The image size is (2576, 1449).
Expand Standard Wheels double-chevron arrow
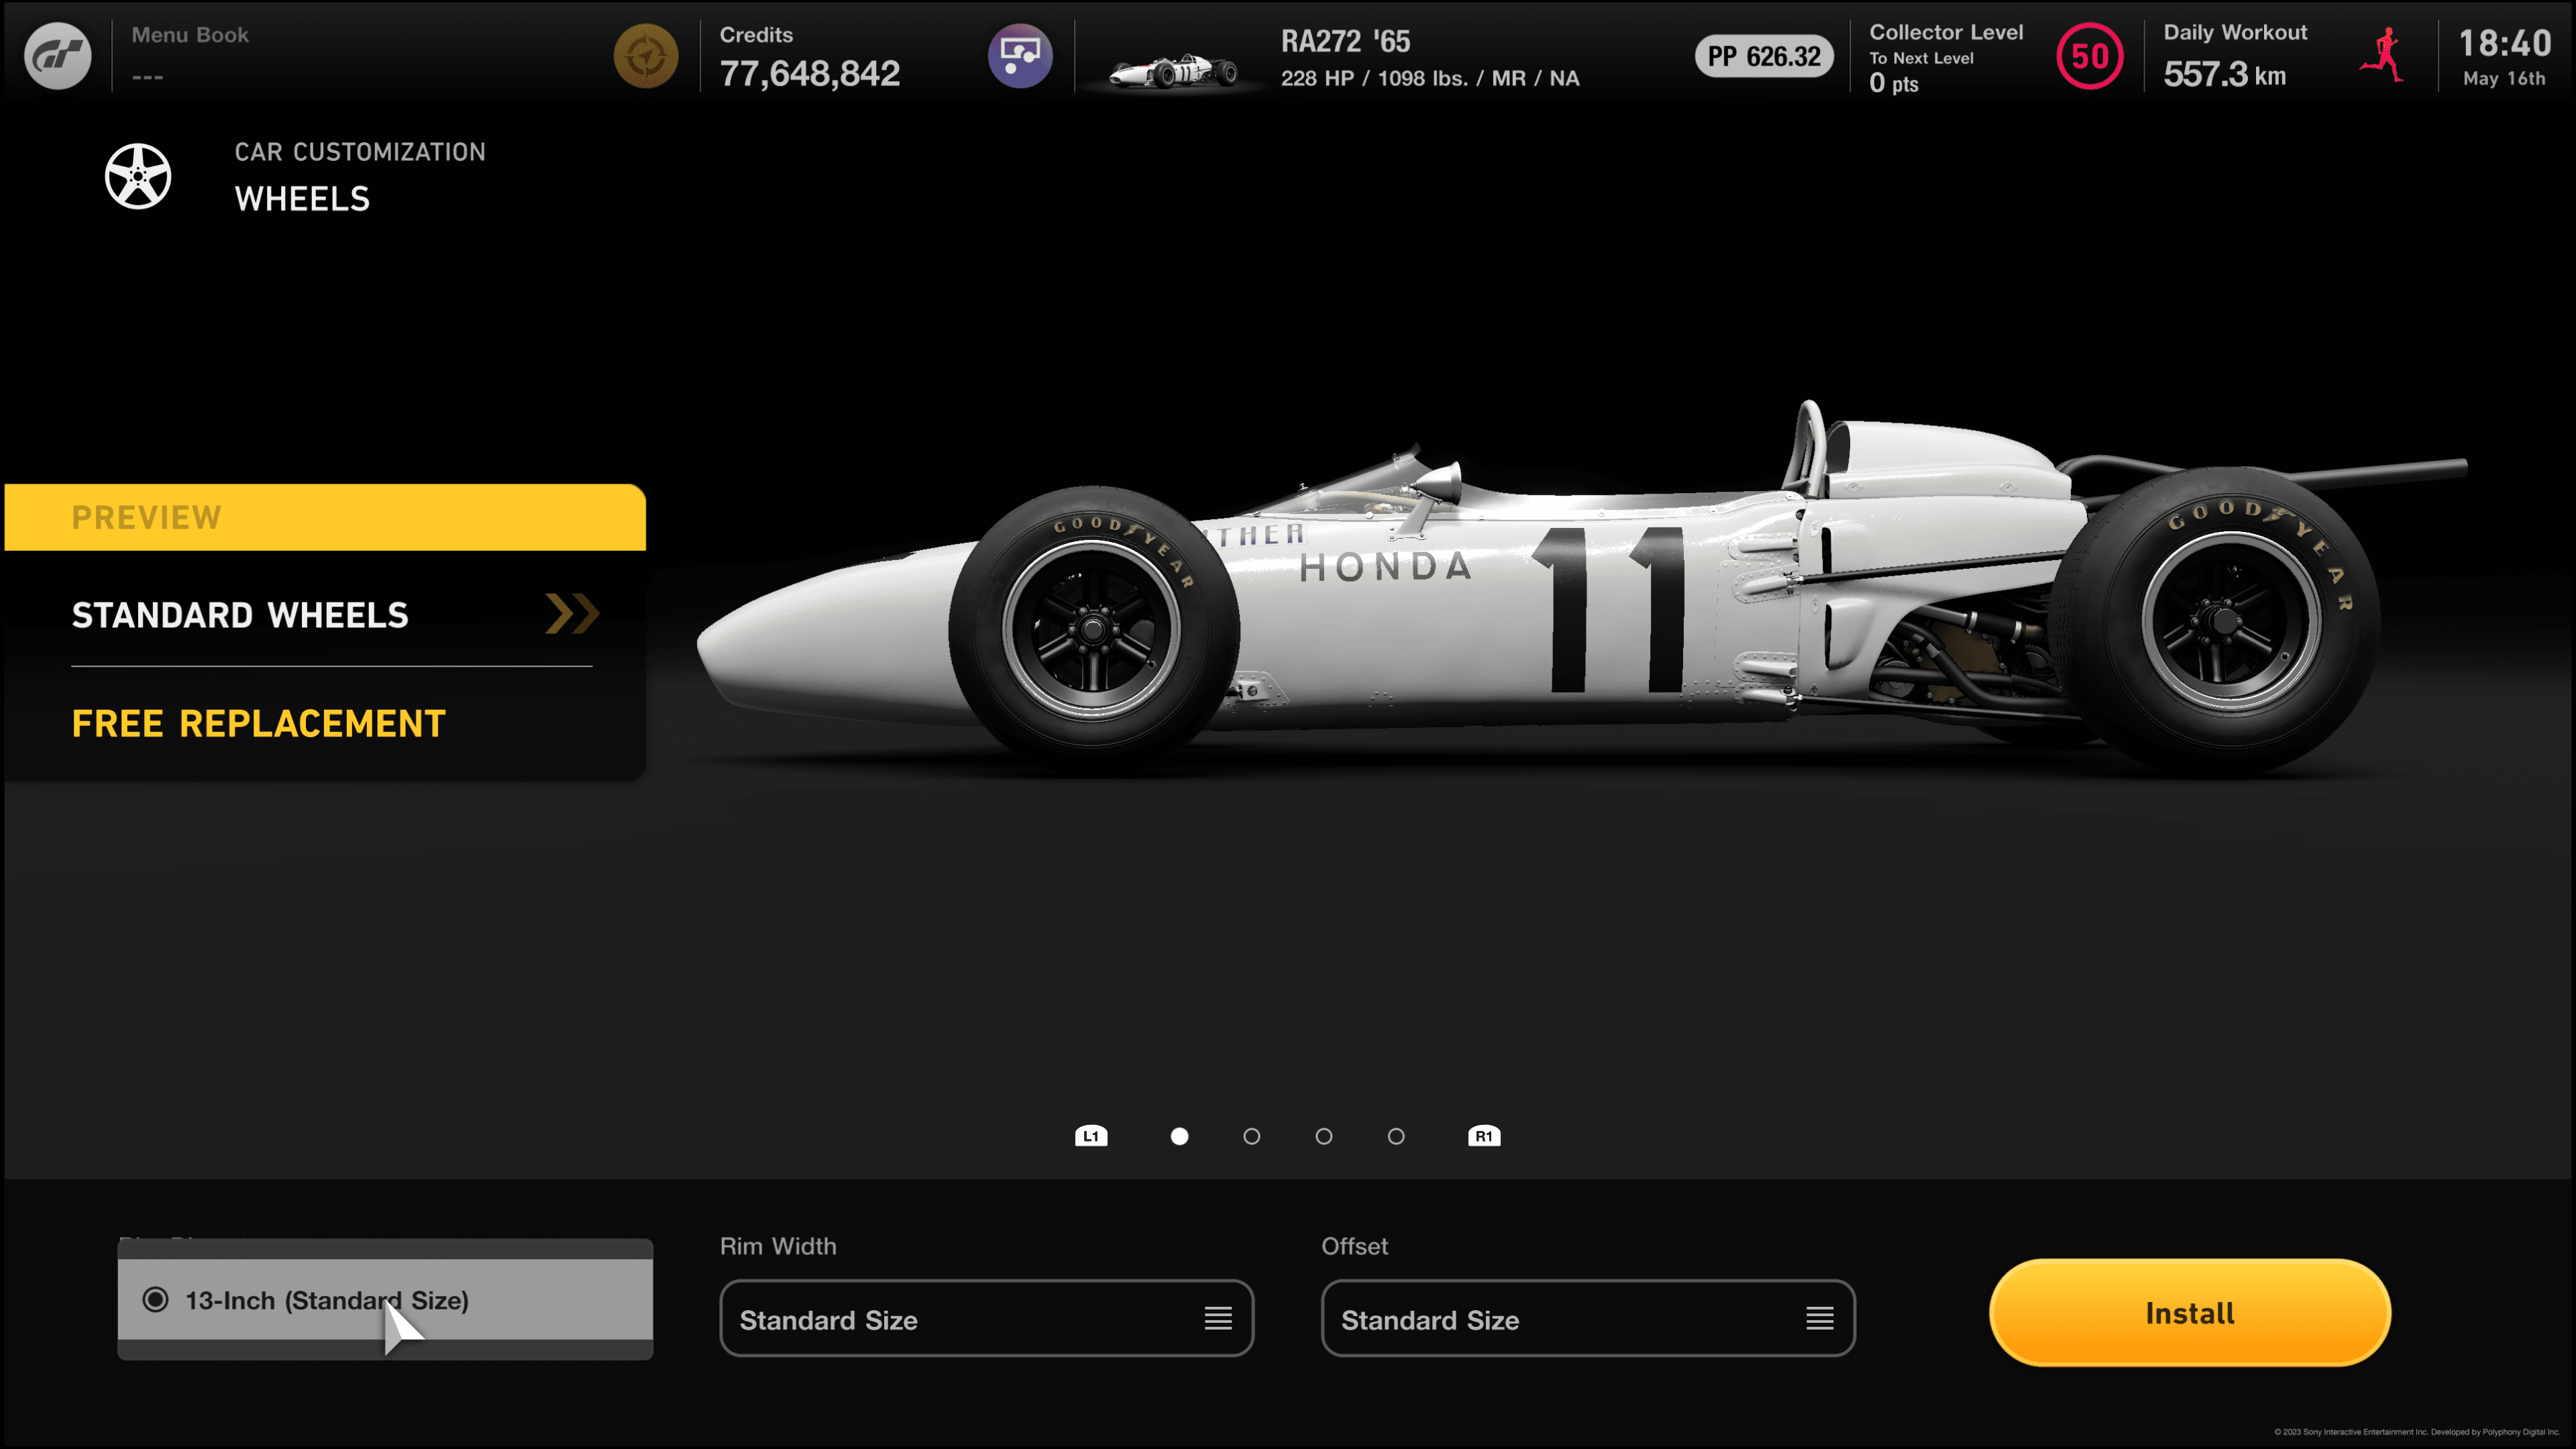click(572, 614)
